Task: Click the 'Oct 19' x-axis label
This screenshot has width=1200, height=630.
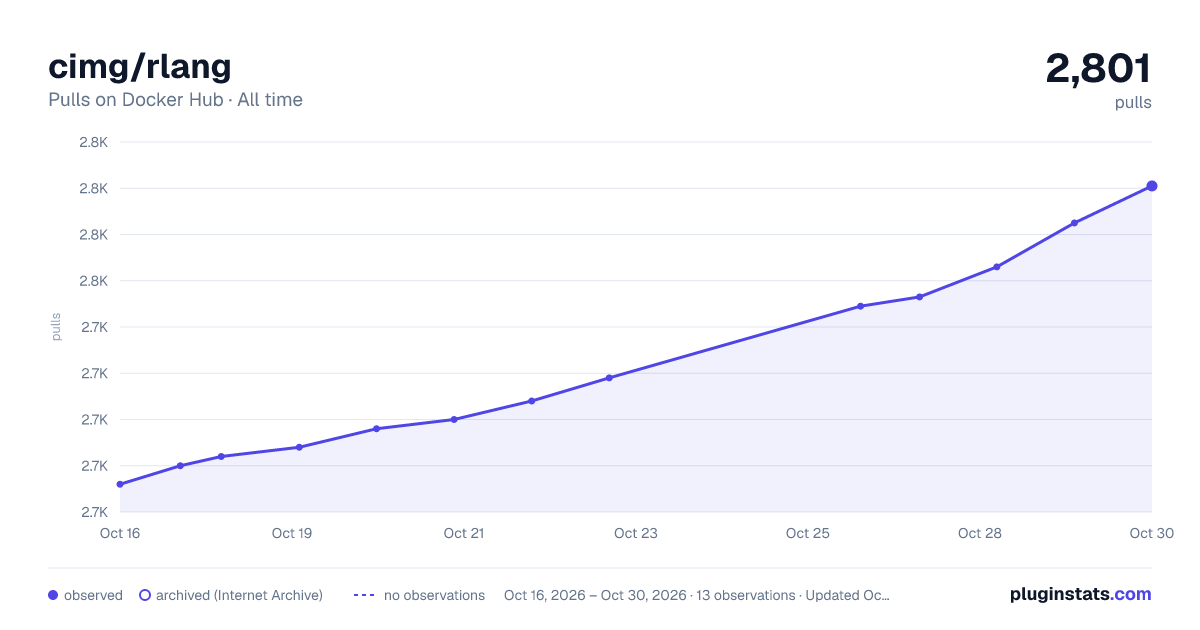Action: [x=292, y=533]
